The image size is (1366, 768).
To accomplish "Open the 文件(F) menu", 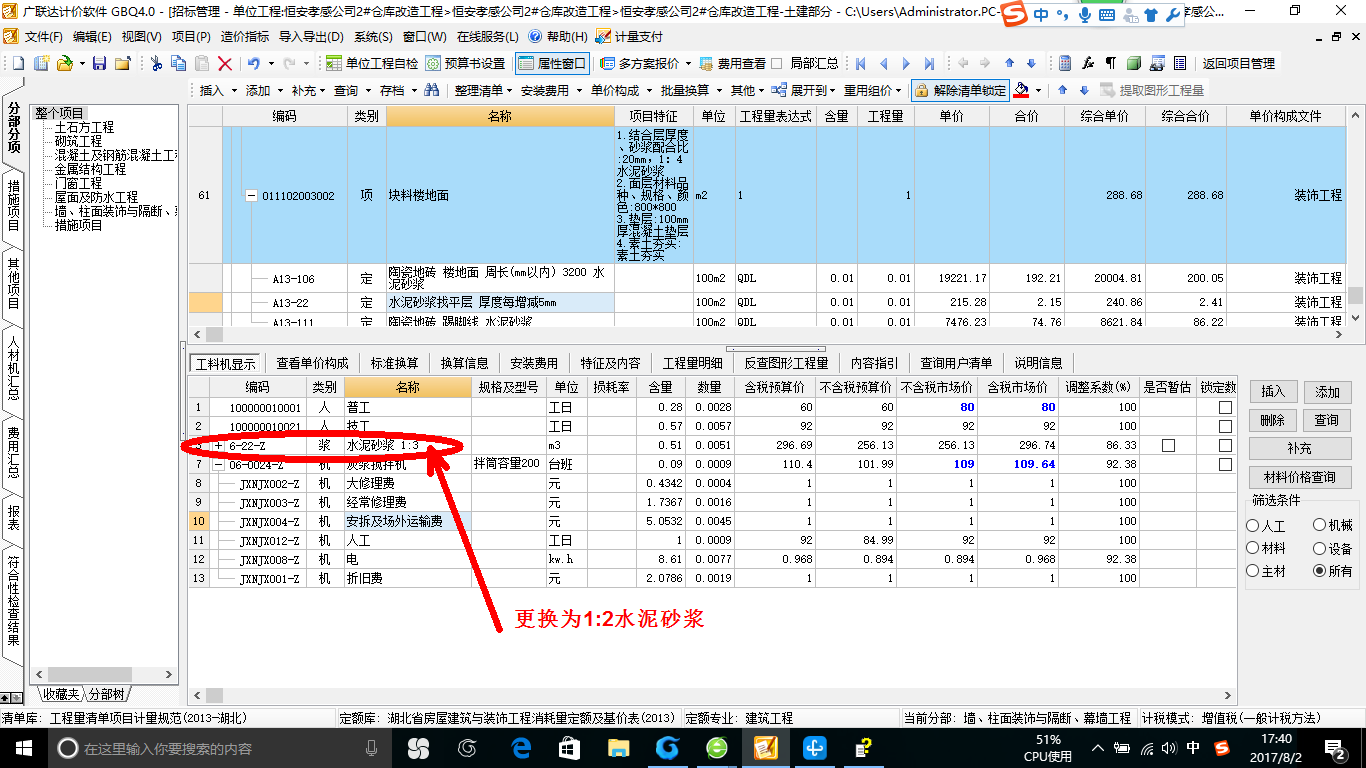I will point(43,37).
